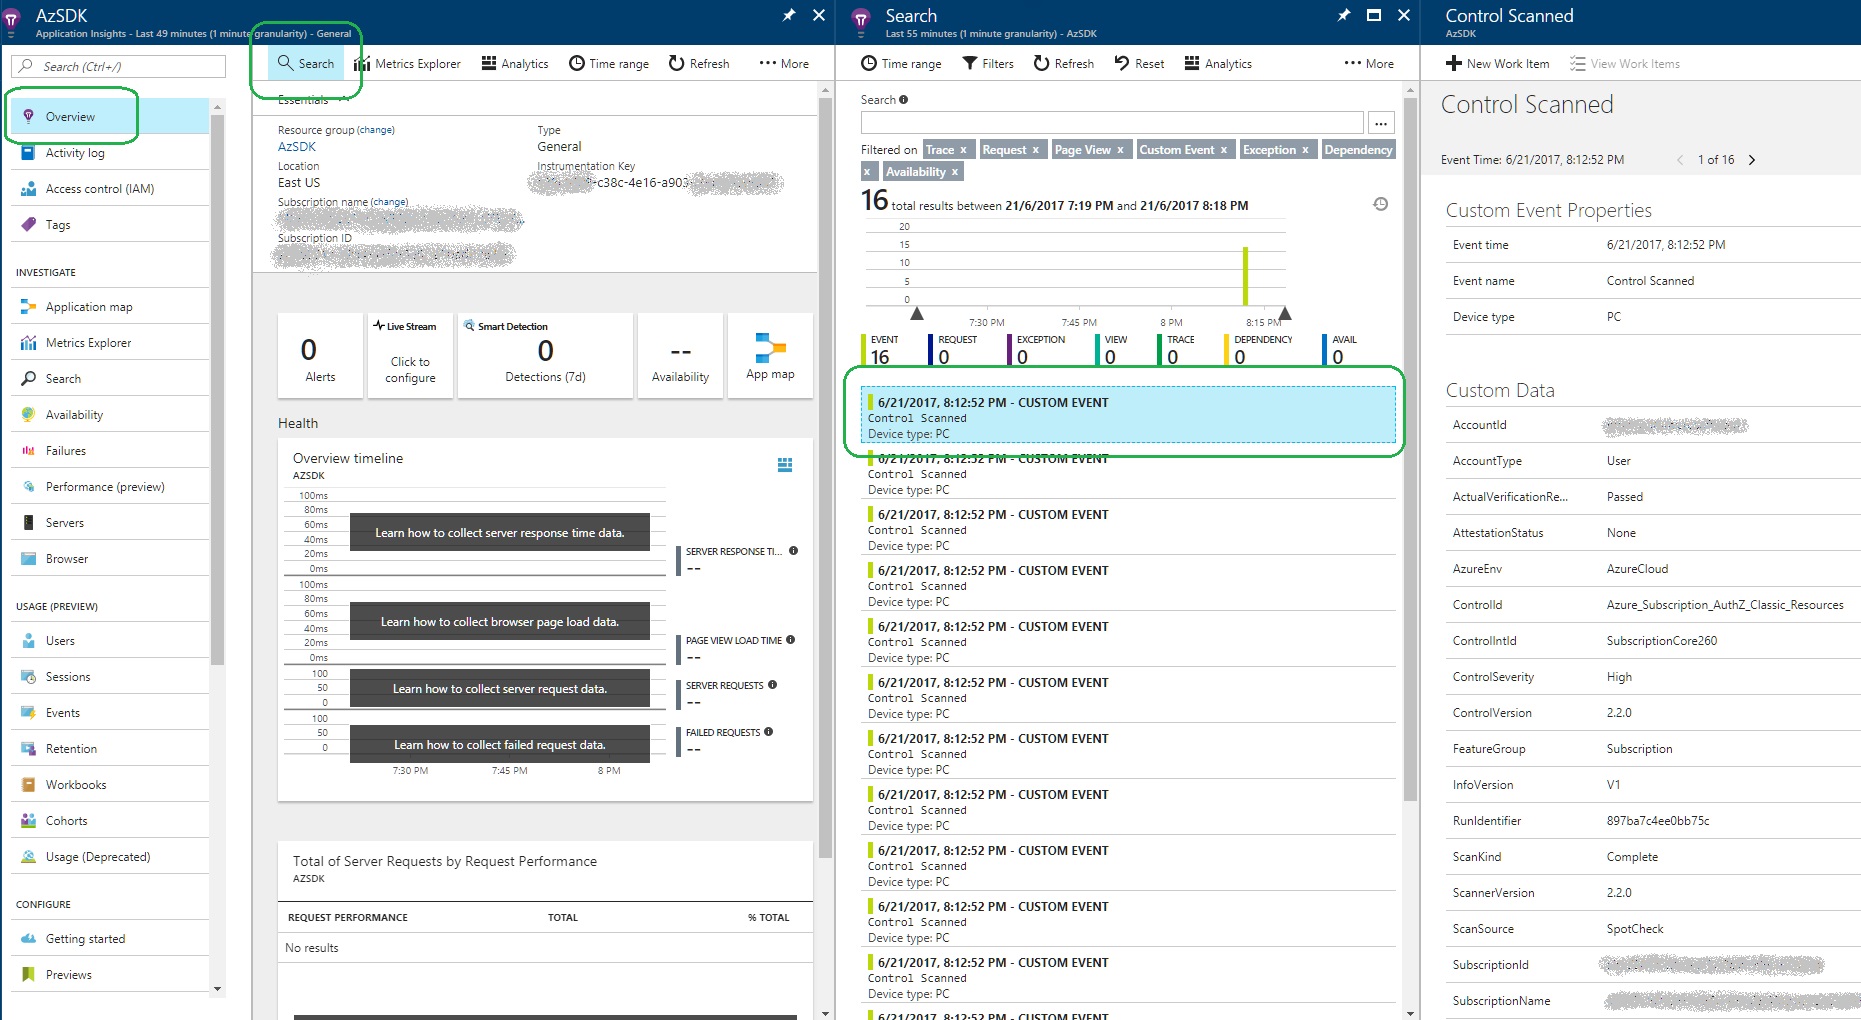
Task: Click the Sessions icon in sidebar
Action: pos(28,677)
